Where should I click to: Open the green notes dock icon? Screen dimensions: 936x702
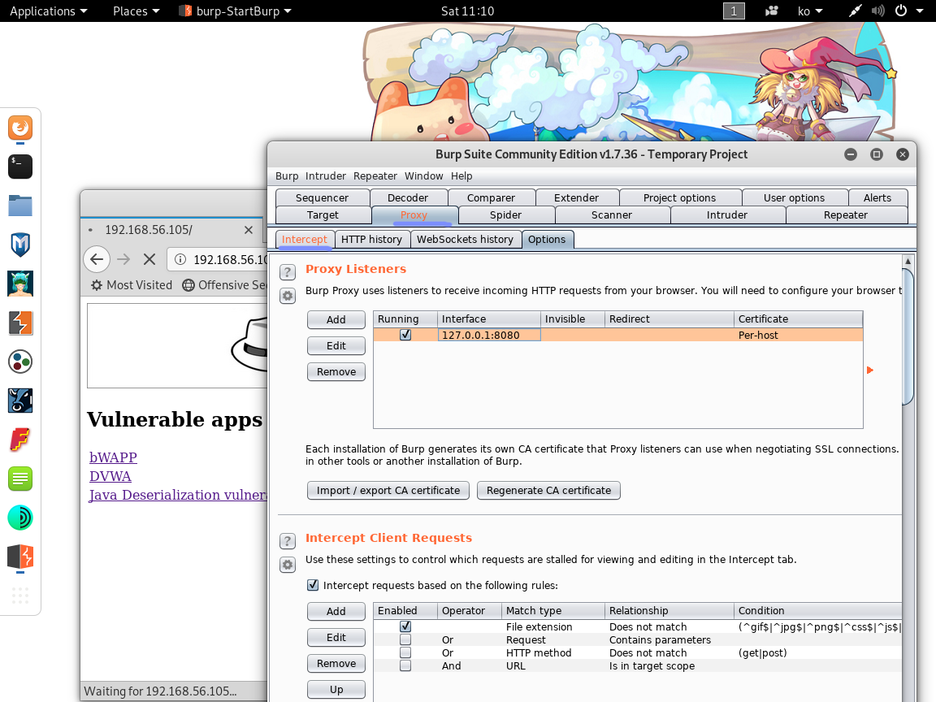pyautogui.click(x=20, y=479)
